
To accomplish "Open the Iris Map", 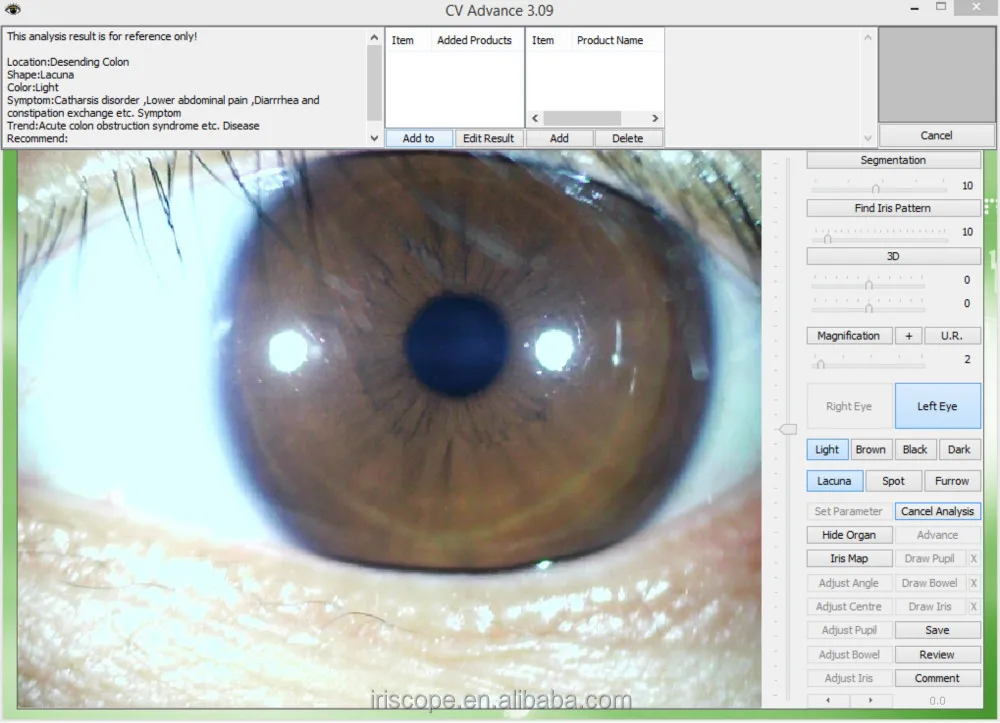I will pyautogui.click(x=849, y=559).
